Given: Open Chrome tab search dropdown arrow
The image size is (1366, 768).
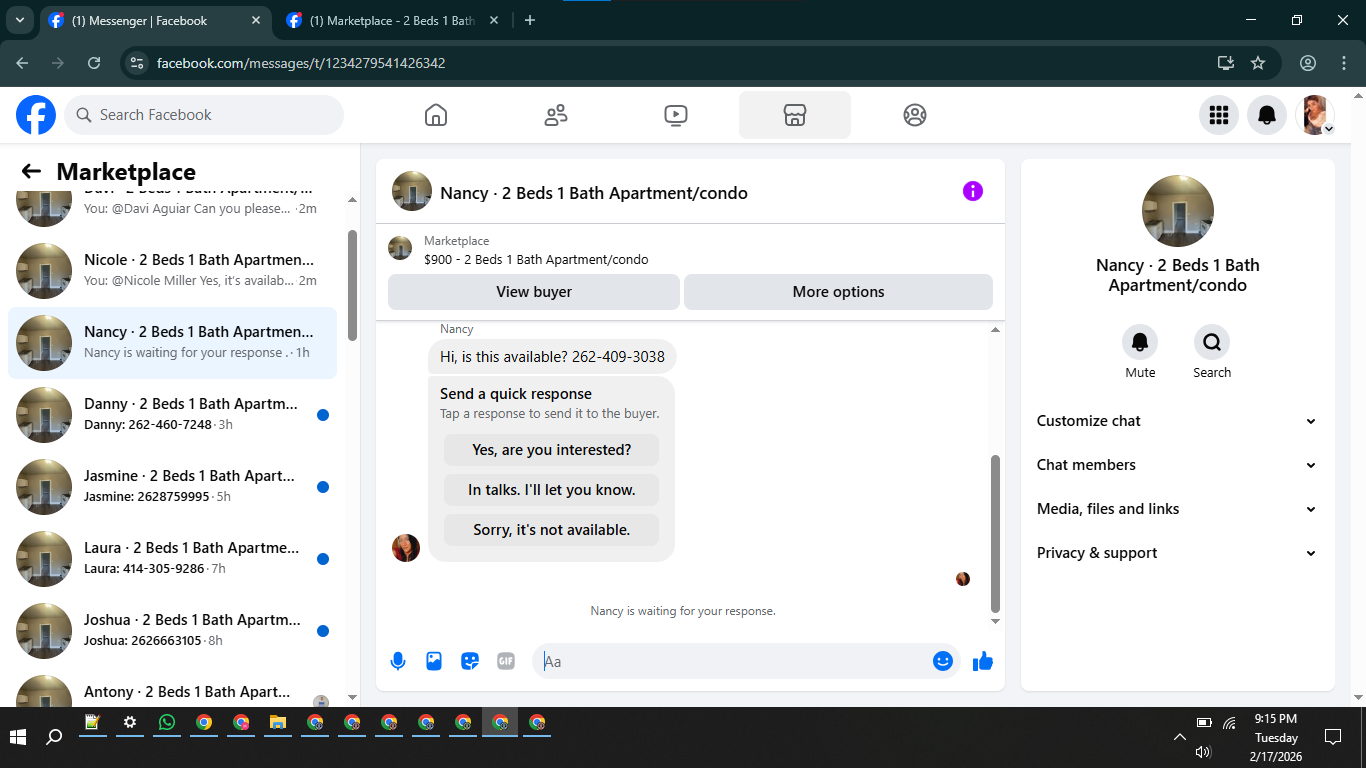Looking at the screenshot, I should tap(19, 20).
